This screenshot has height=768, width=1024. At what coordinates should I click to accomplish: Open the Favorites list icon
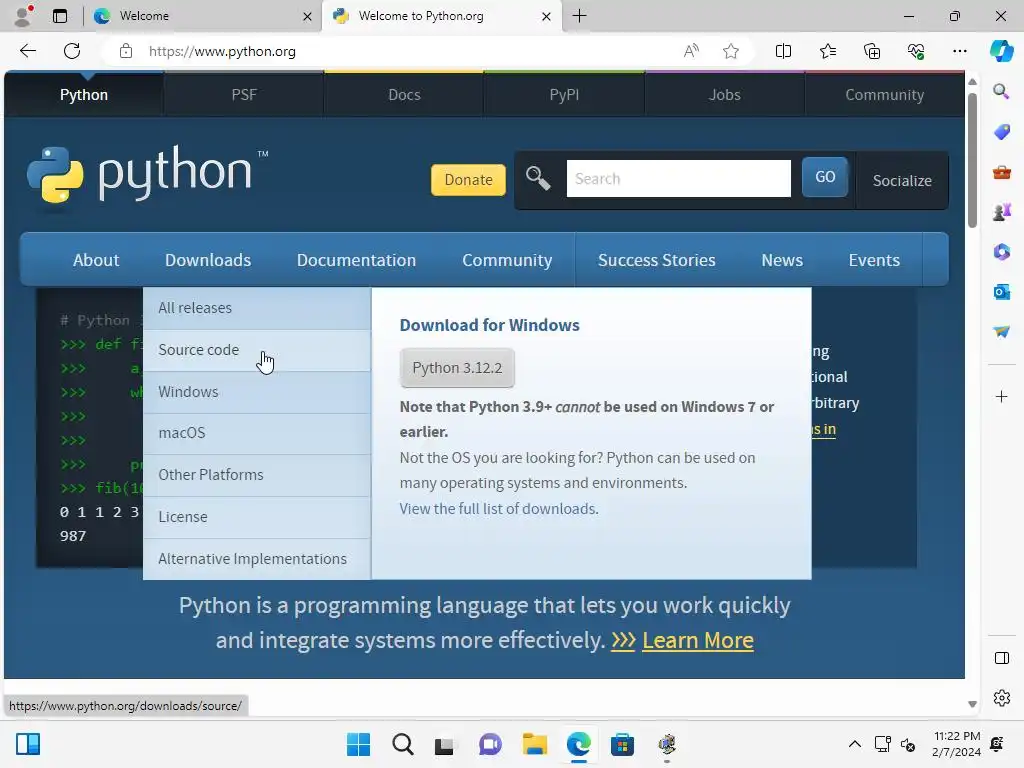pos(827,51)
